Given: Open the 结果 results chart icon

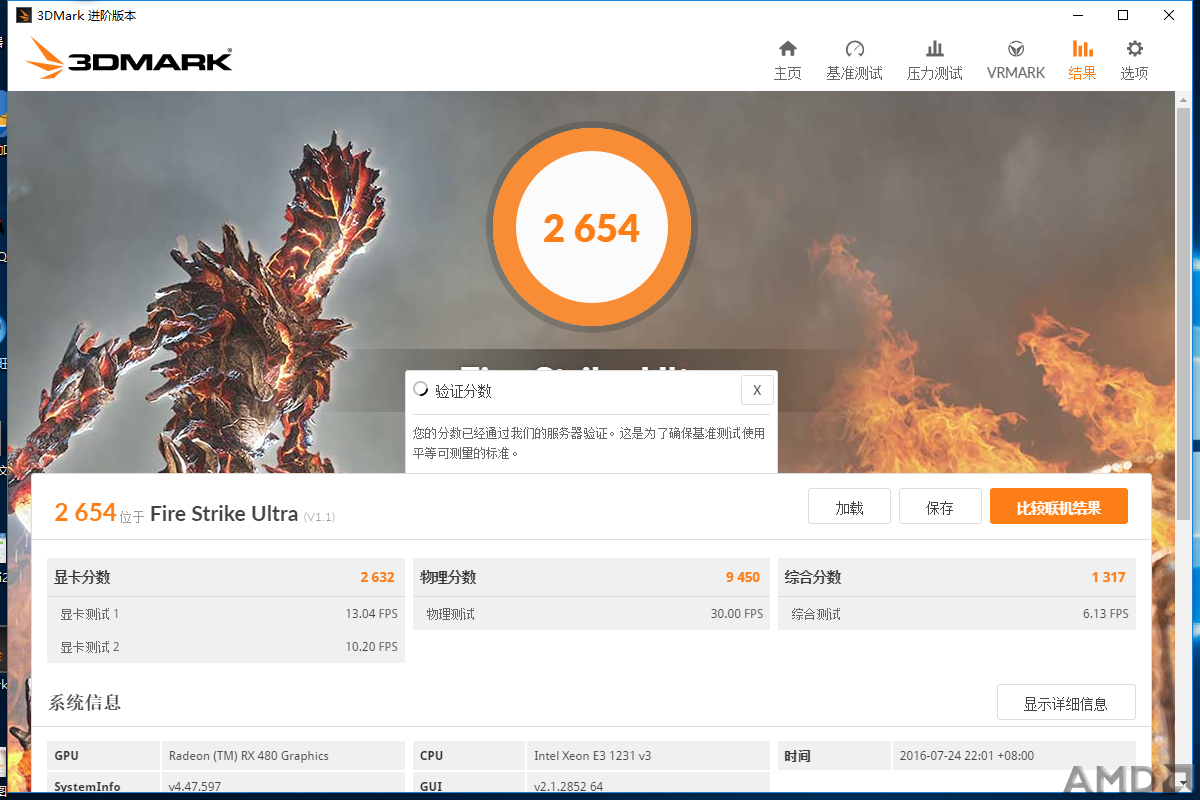Looking at the screenshot, I should click(x=1082, y=49).
